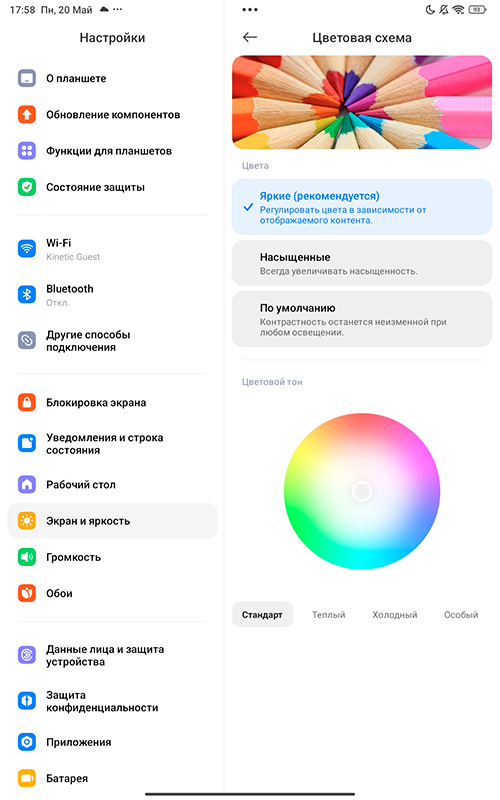The image size is (500, 800).
Task: Tap the colored pencils preview image
Action: [362, 103]
